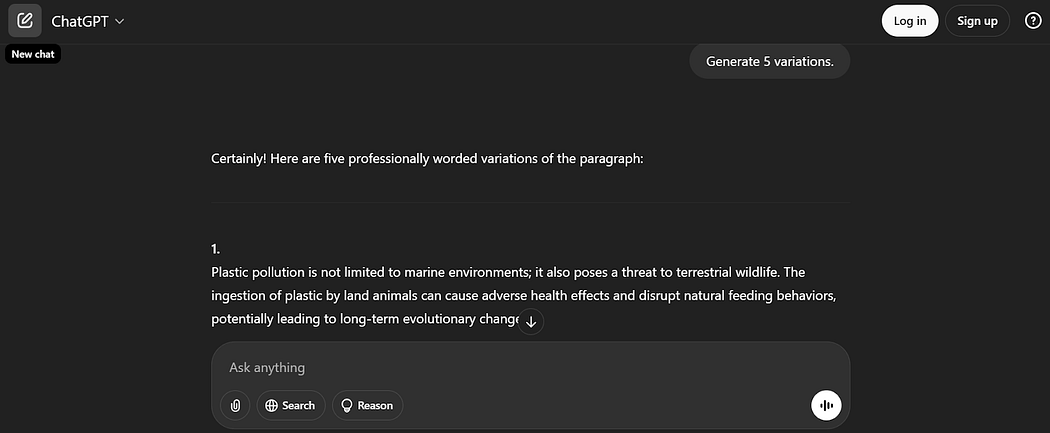Open the ChatGPT model selector dropdown
The height and width of the screenshot is (433, 1050).
pyautogui.click(x=88, y=21)
